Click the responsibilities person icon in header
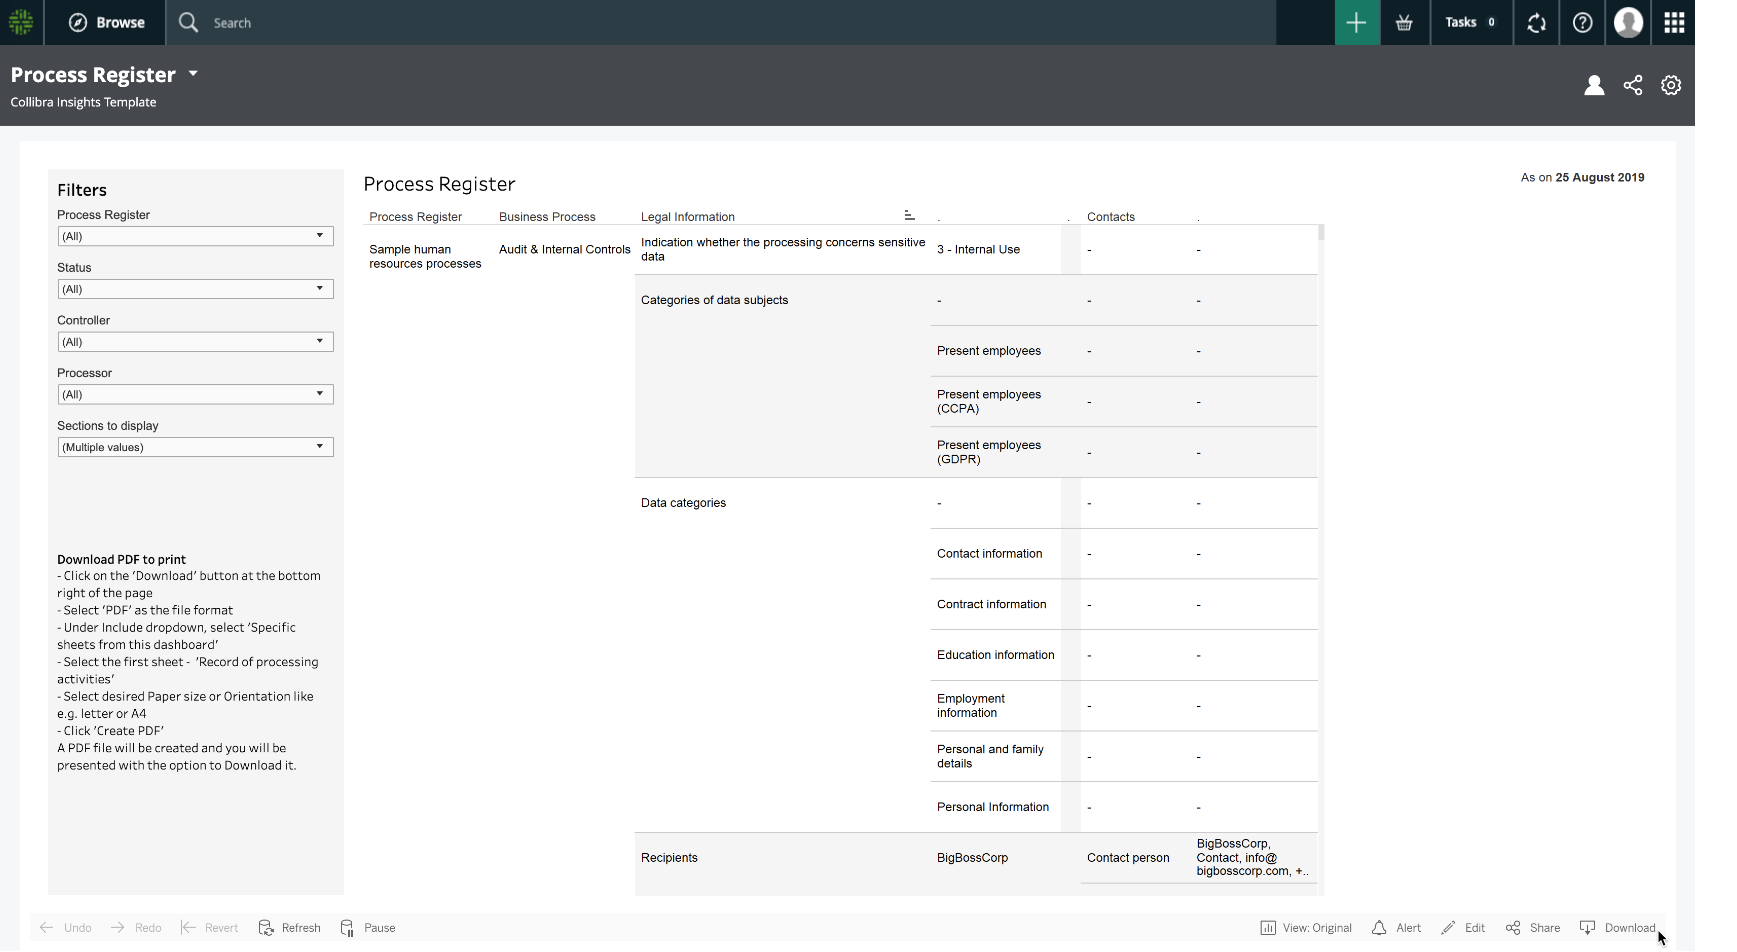The height and width of the screenshot is (952, 1737). [1594, 85]
